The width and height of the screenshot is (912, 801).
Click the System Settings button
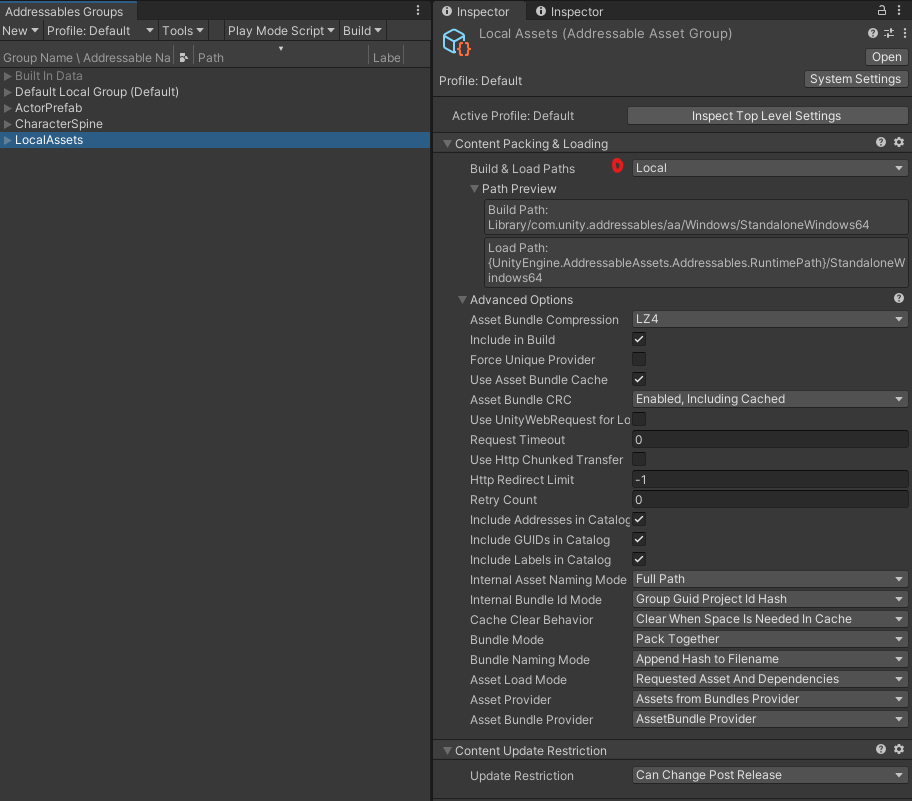pos(855,79)
